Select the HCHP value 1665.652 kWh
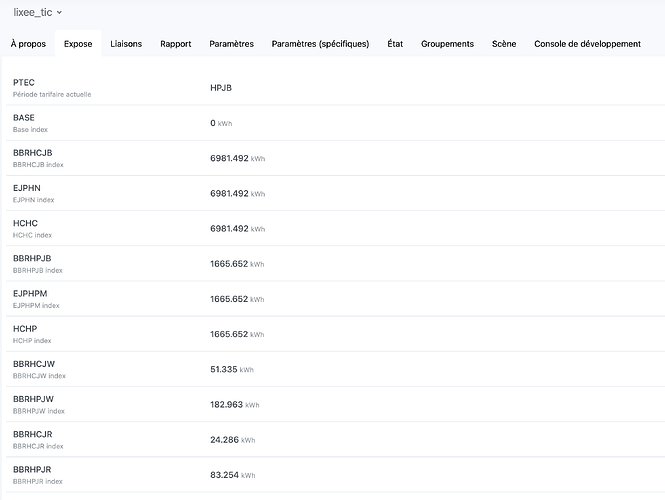Image resolution: width=665 pixels, height=500 pixels. point(237,334)
